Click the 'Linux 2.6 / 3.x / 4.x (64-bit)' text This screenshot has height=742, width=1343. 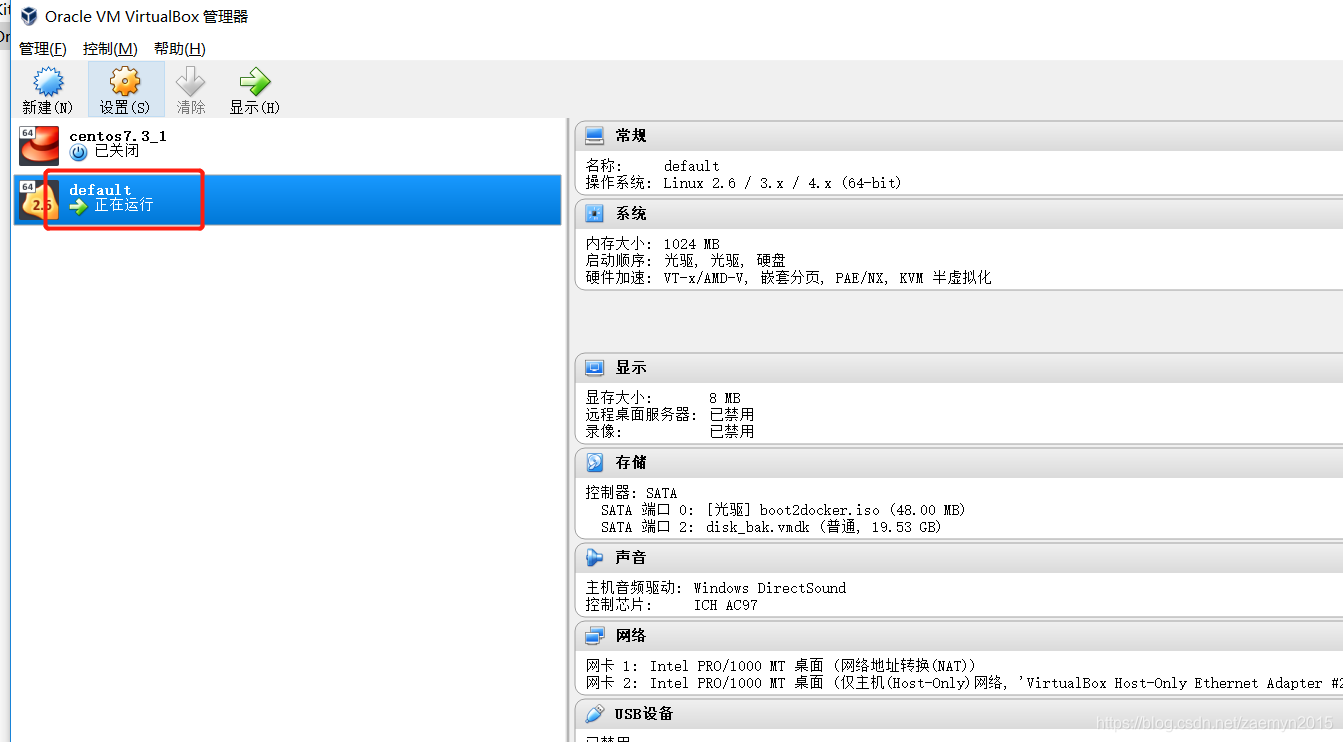[782, 183]
